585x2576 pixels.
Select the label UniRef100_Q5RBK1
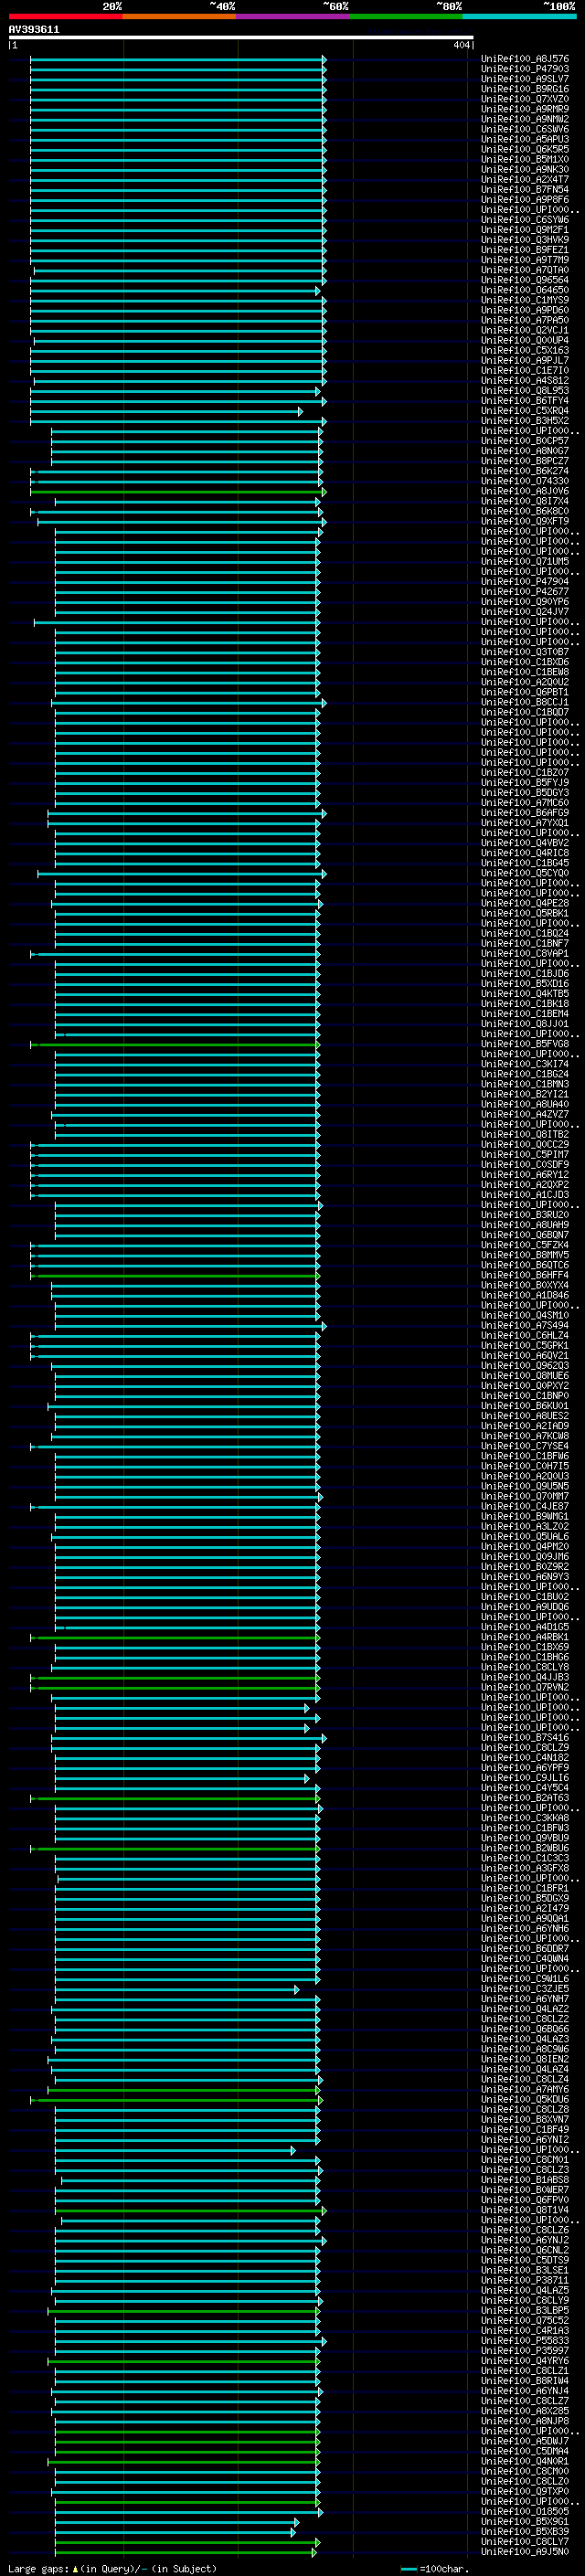coord(525,913)
